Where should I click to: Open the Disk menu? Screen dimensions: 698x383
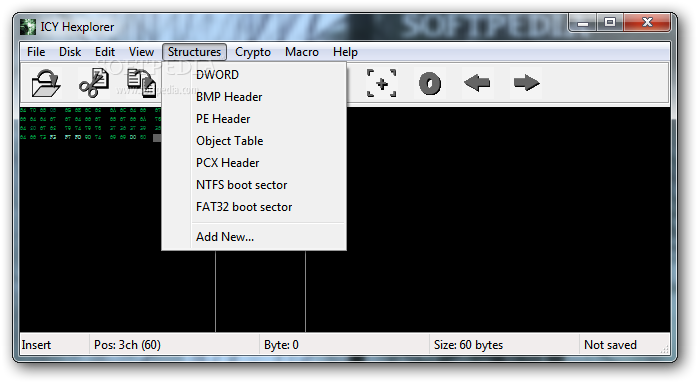[70, 52]
